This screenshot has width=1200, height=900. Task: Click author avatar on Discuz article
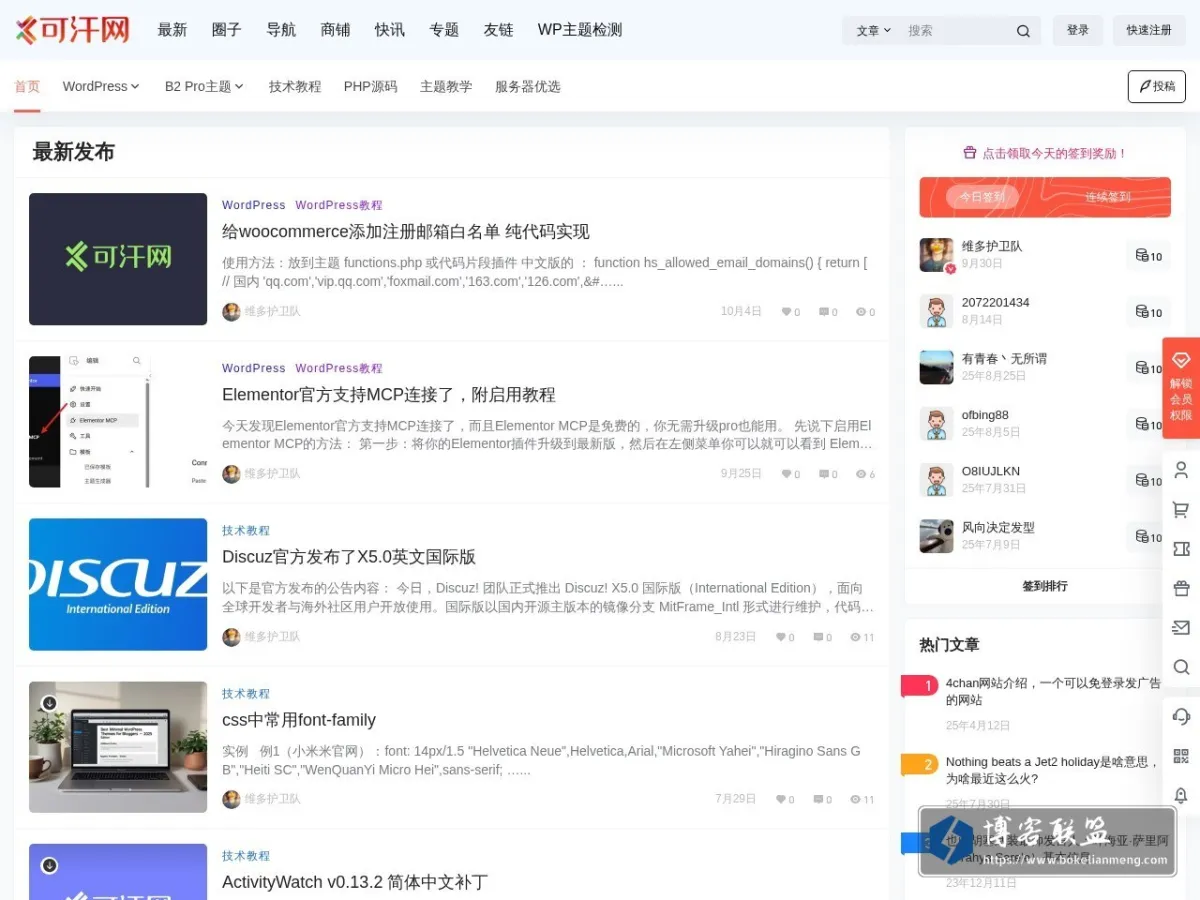(x=231, y=637)
